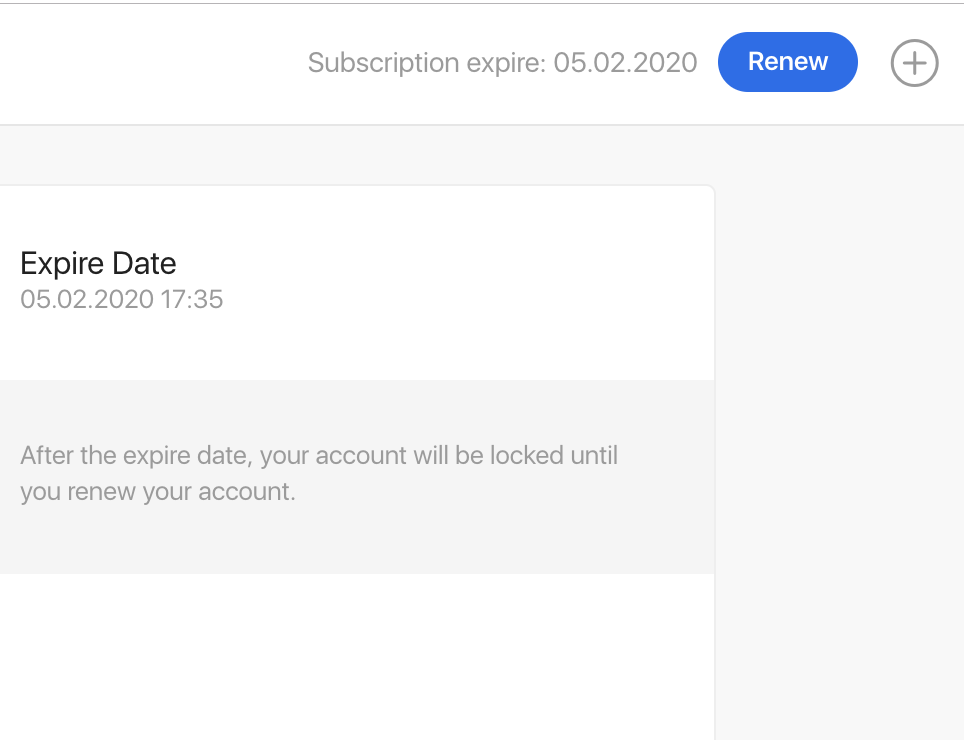Click the word 'Subscription' in the top bar
The height and width of the screenshot is (740, 964).
(383, 63)
